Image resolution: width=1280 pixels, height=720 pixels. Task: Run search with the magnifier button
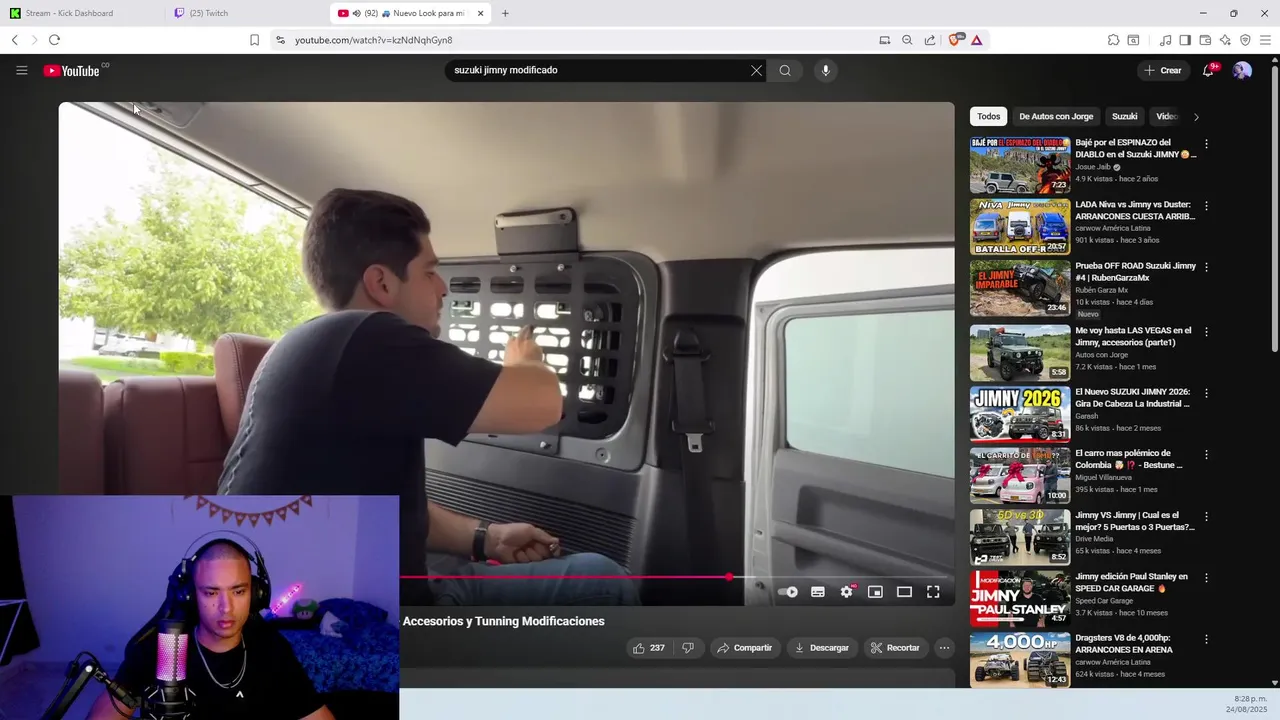tap(785, 70)
